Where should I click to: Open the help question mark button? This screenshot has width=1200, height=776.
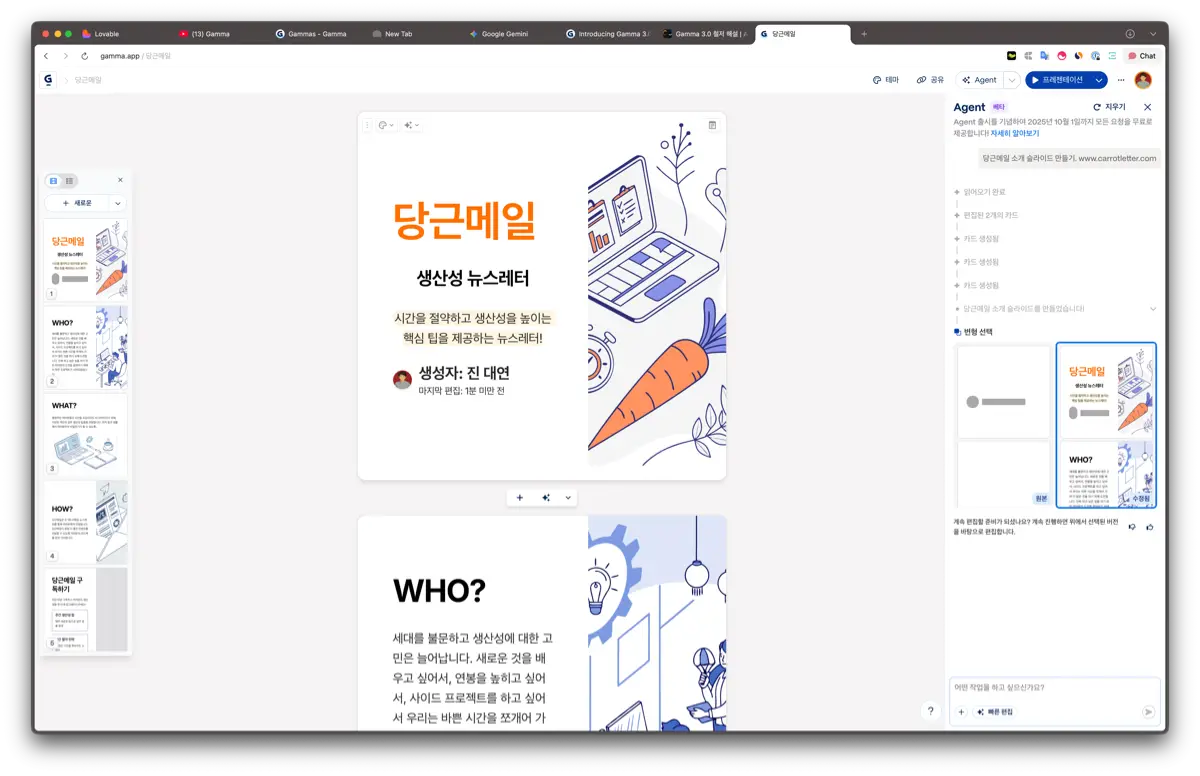[930, 711]
